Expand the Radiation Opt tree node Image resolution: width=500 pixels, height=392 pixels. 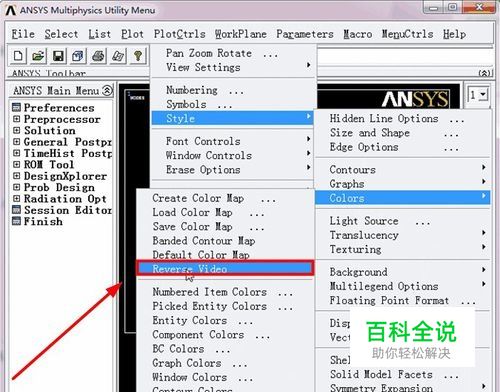16,198
